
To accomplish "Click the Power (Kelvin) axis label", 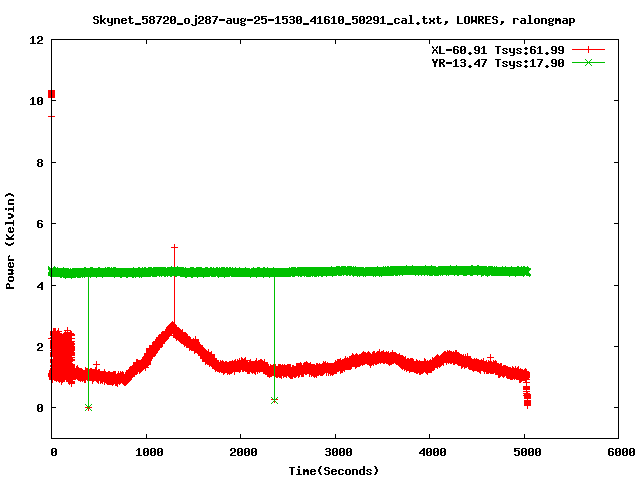I will [x=10, y=241].
